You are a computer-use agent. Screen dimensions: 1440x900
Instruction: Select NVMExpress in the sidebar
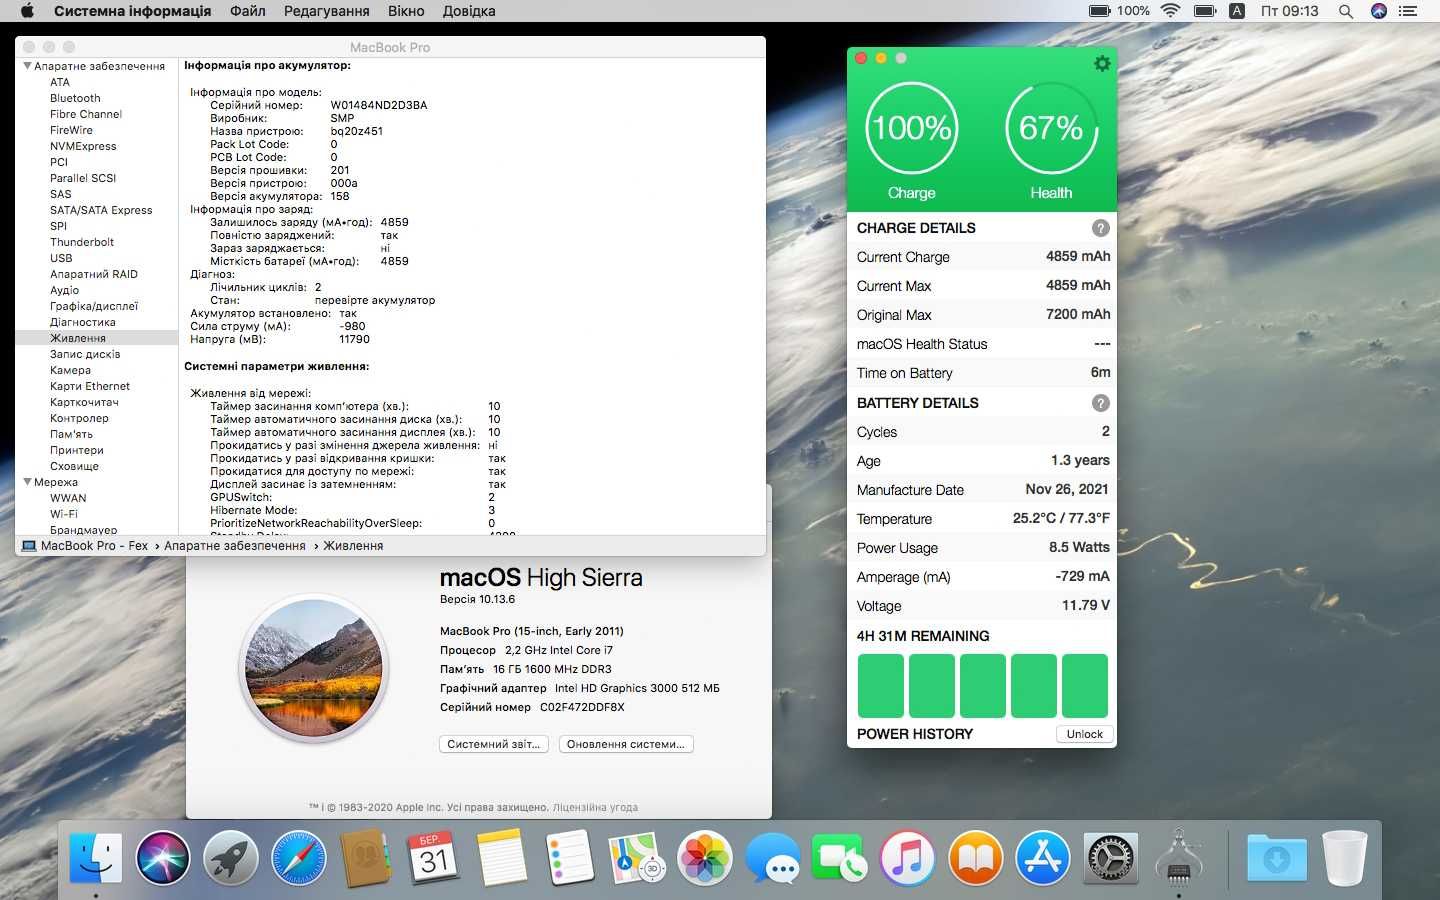(83, 146)
